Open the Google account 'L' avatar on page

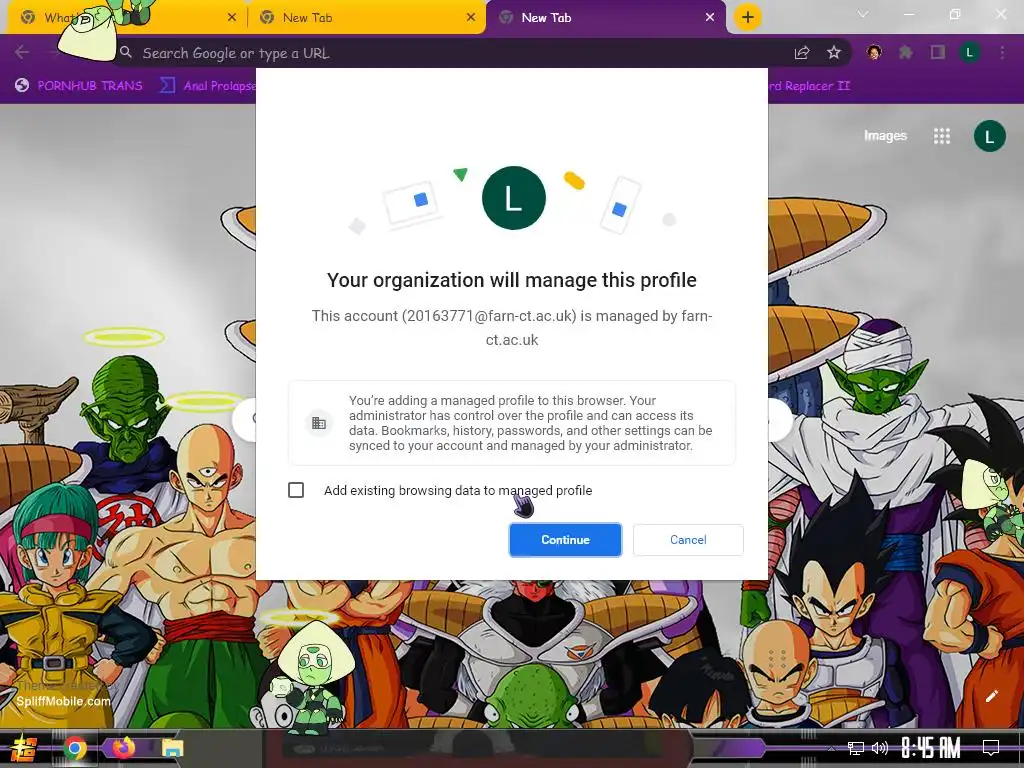pyautogui.click(x=989, y=136)
